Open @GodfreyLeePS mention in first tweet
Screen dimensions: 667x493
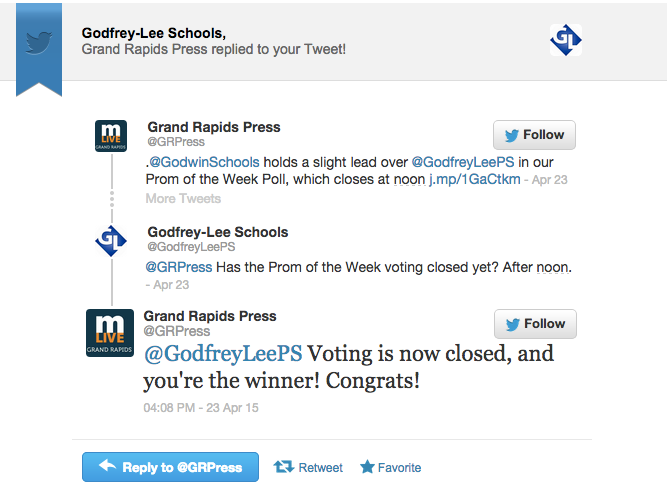462,162
